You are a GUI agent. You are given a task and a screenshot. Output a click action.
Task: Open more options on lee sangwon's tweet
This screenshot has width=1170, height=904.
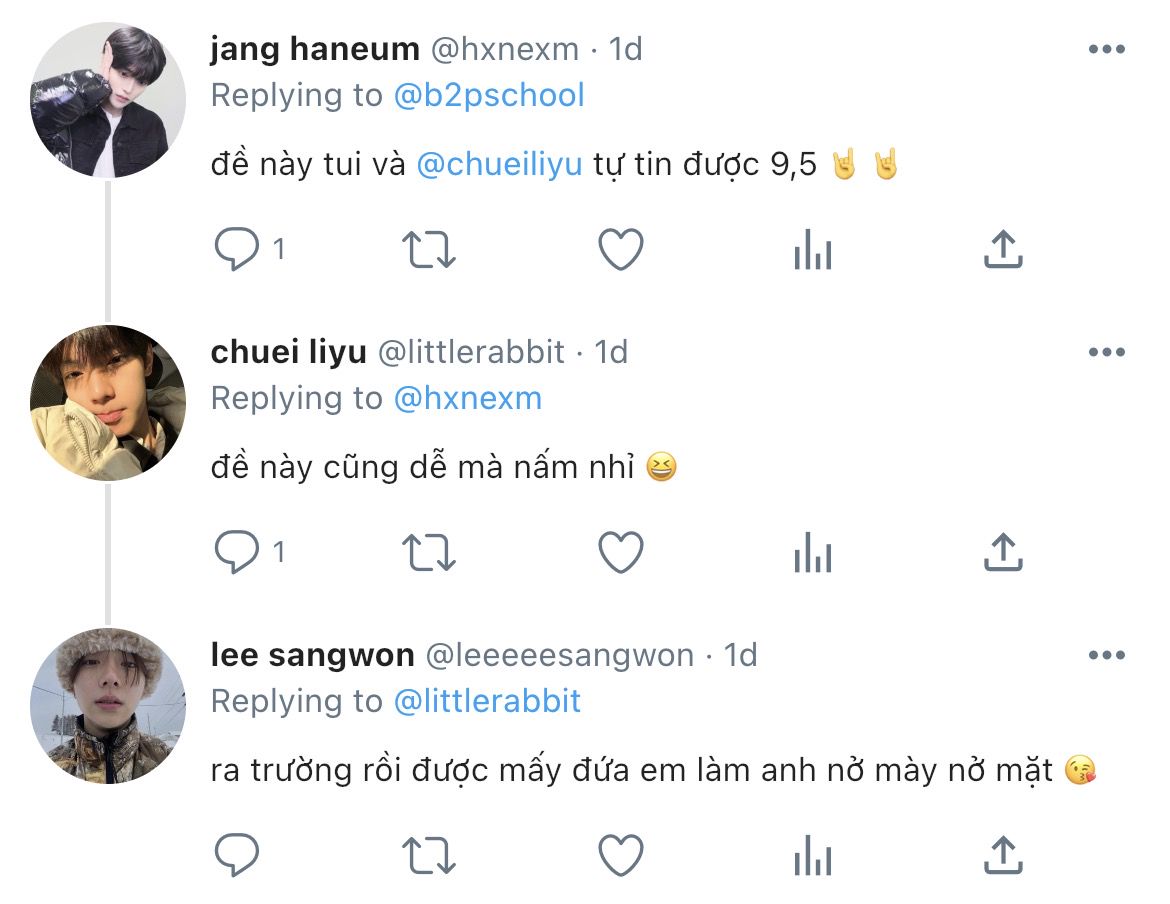1106,656
